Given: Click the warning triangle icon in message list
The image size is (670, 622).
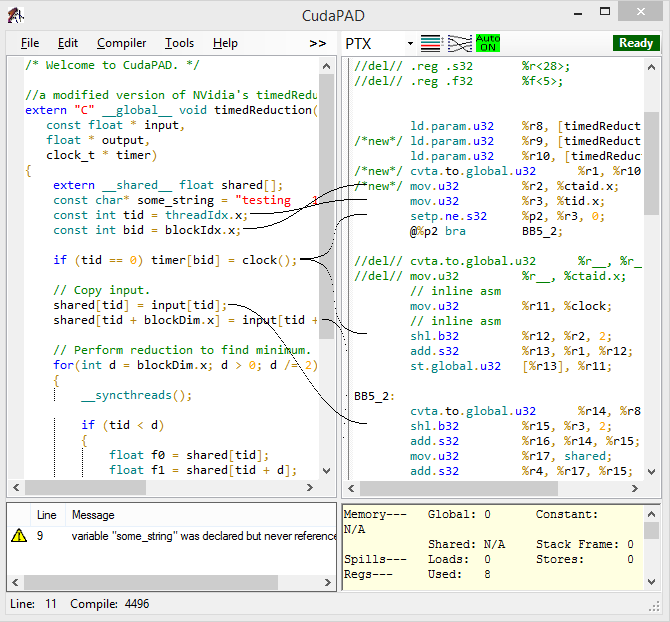Looking at the screenshot, I should point(18,536).
